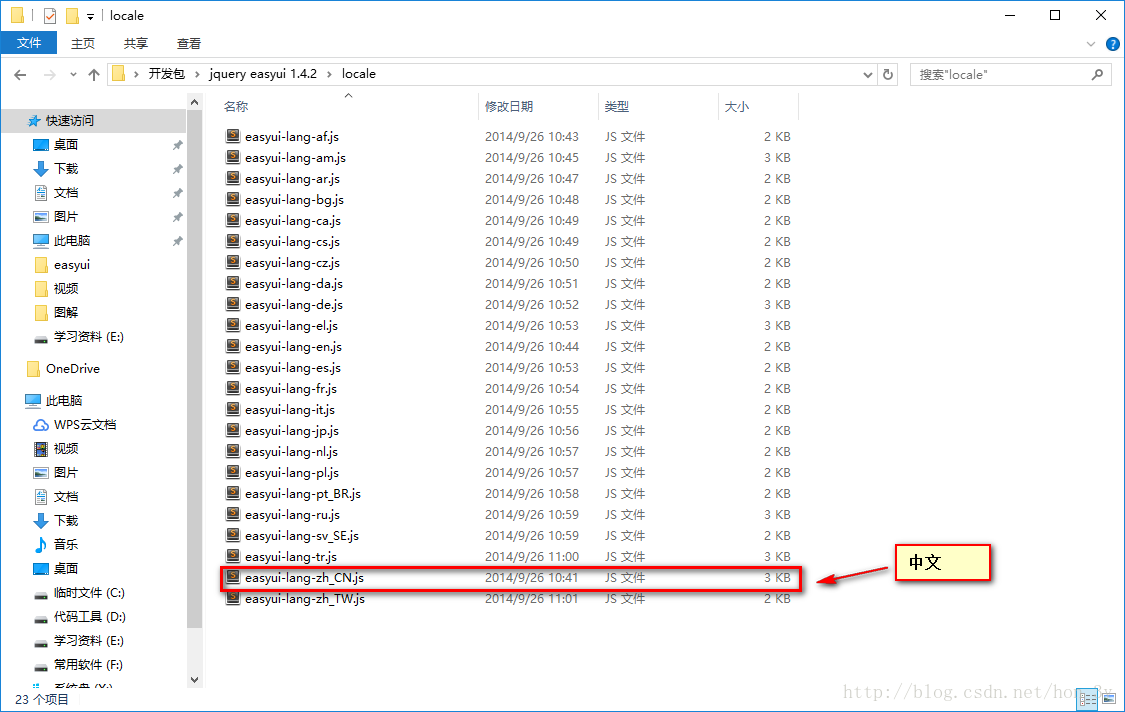Click the easyui-lang-en.js file icon

click(x=232, y=345)
